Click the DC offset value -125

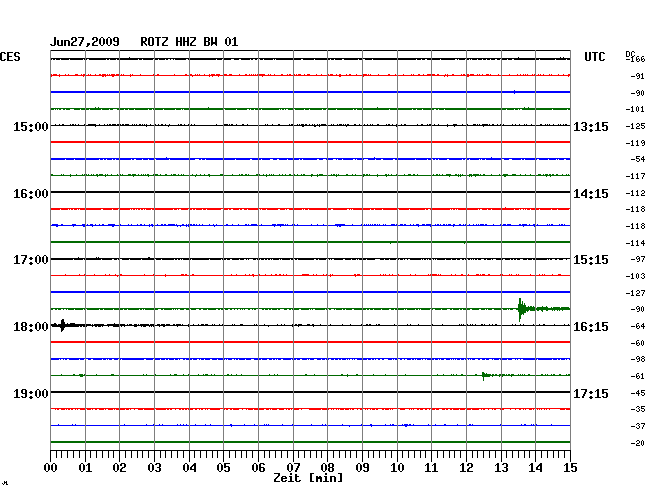[x=635, y=126]
